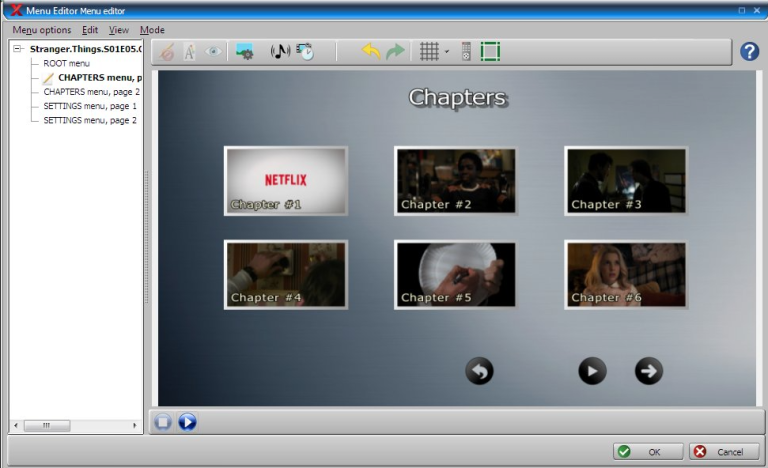Open the grid options dropdown arrow
768x468 pixels.
(446, 51)
